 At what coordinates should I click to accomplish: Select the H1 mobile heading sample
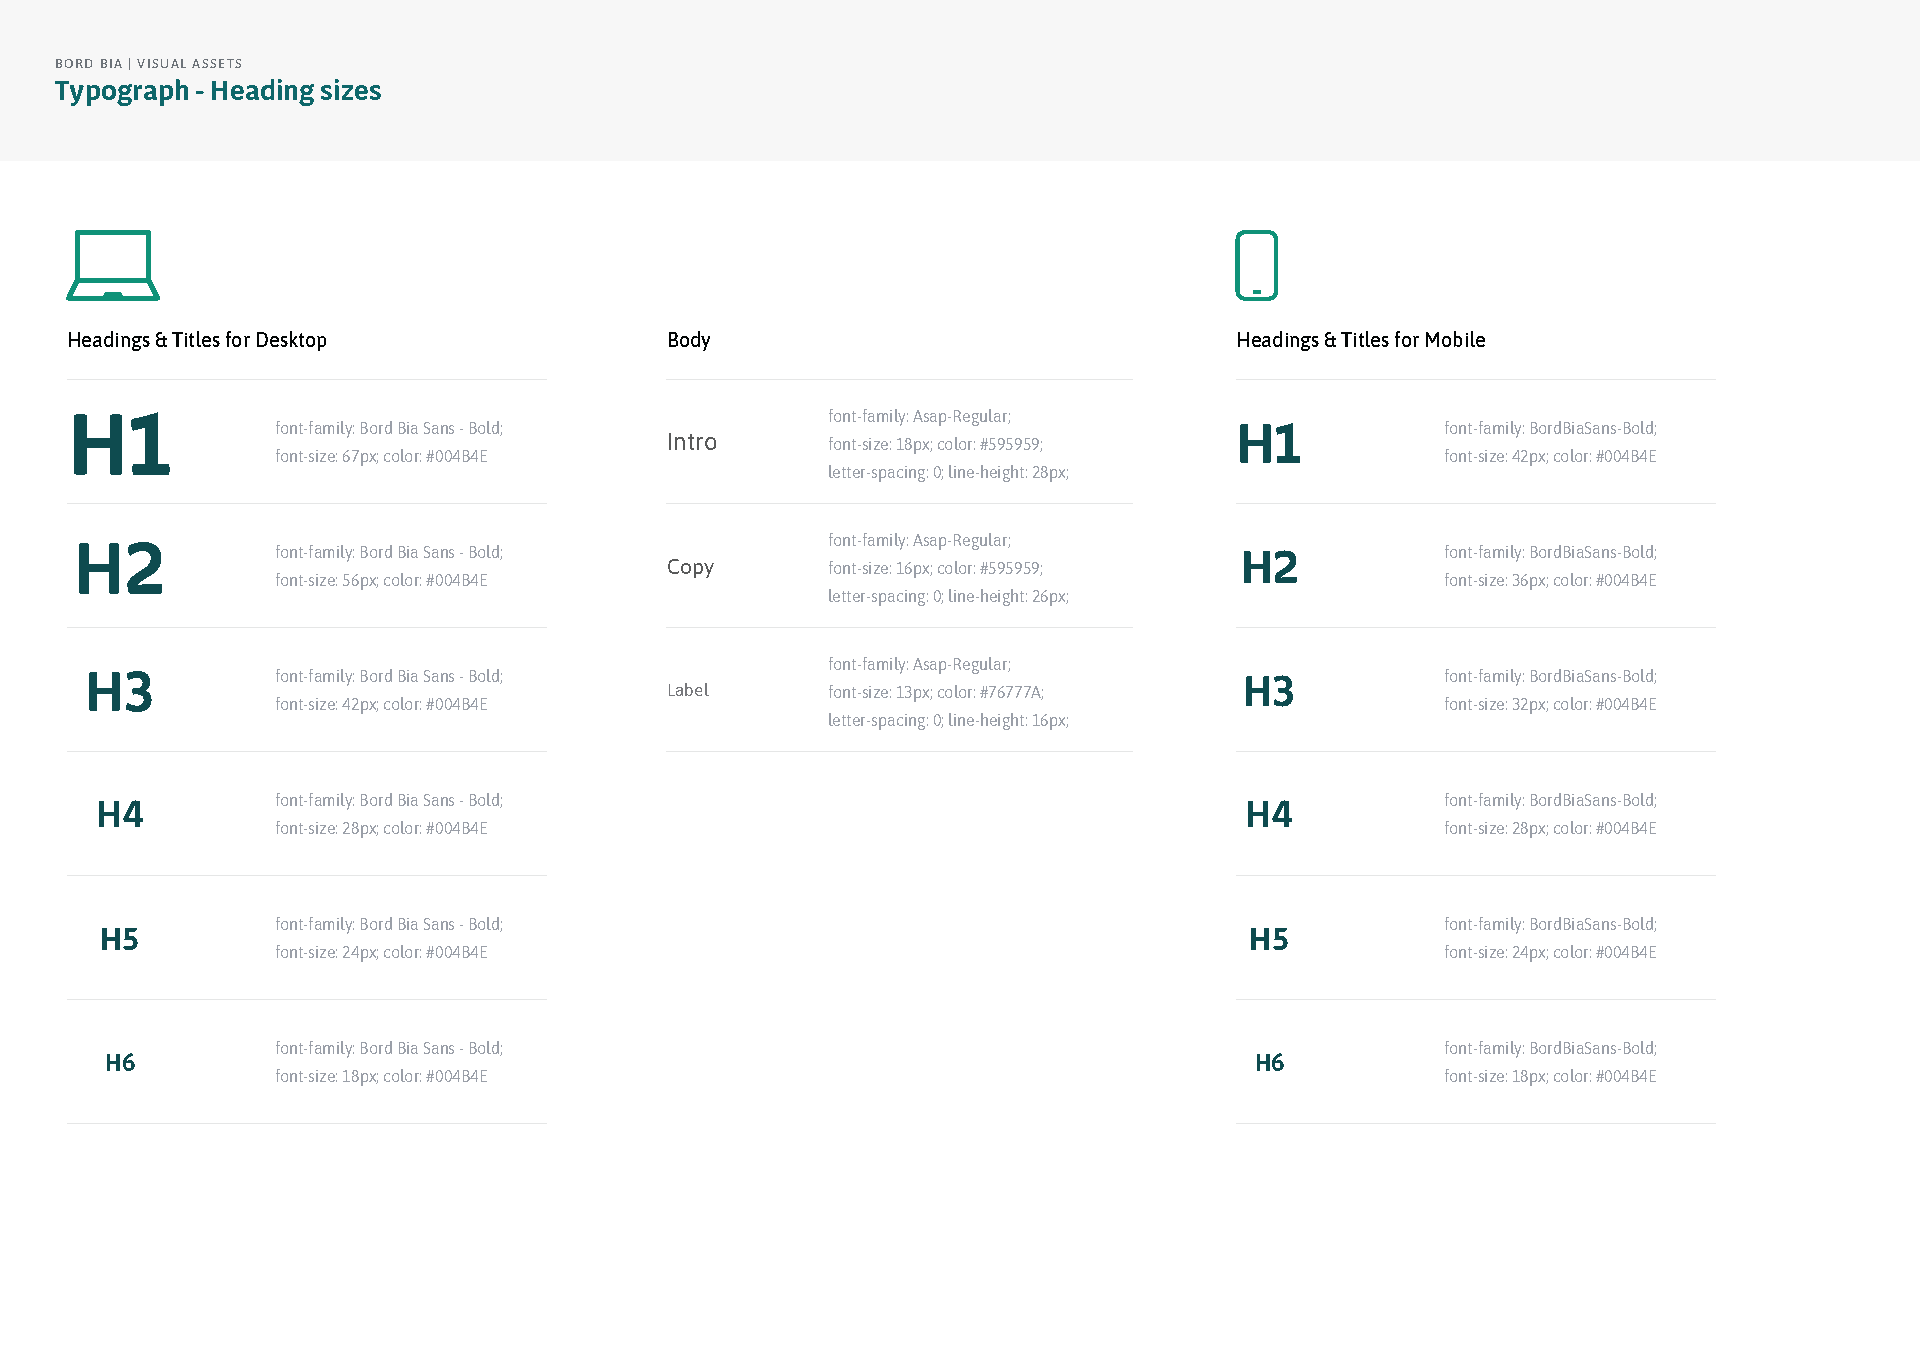point(1268,445)
